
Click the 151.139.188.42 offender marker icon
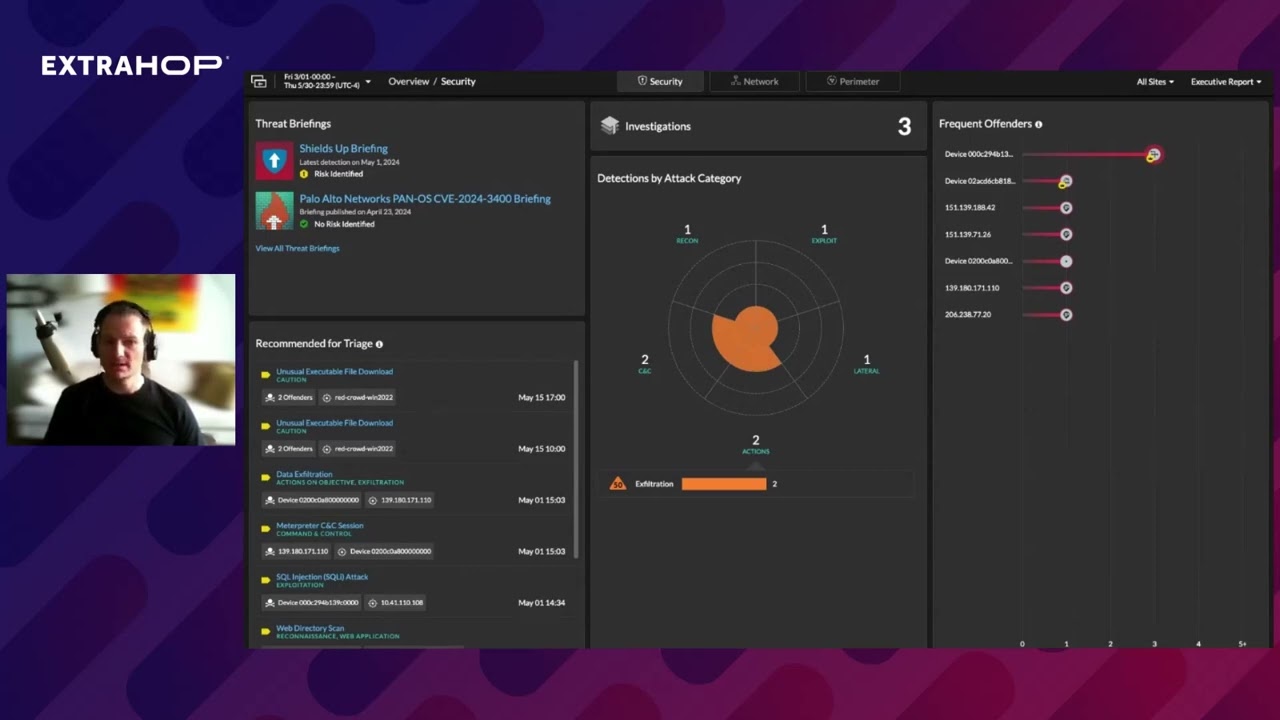tap(1066, 208)
